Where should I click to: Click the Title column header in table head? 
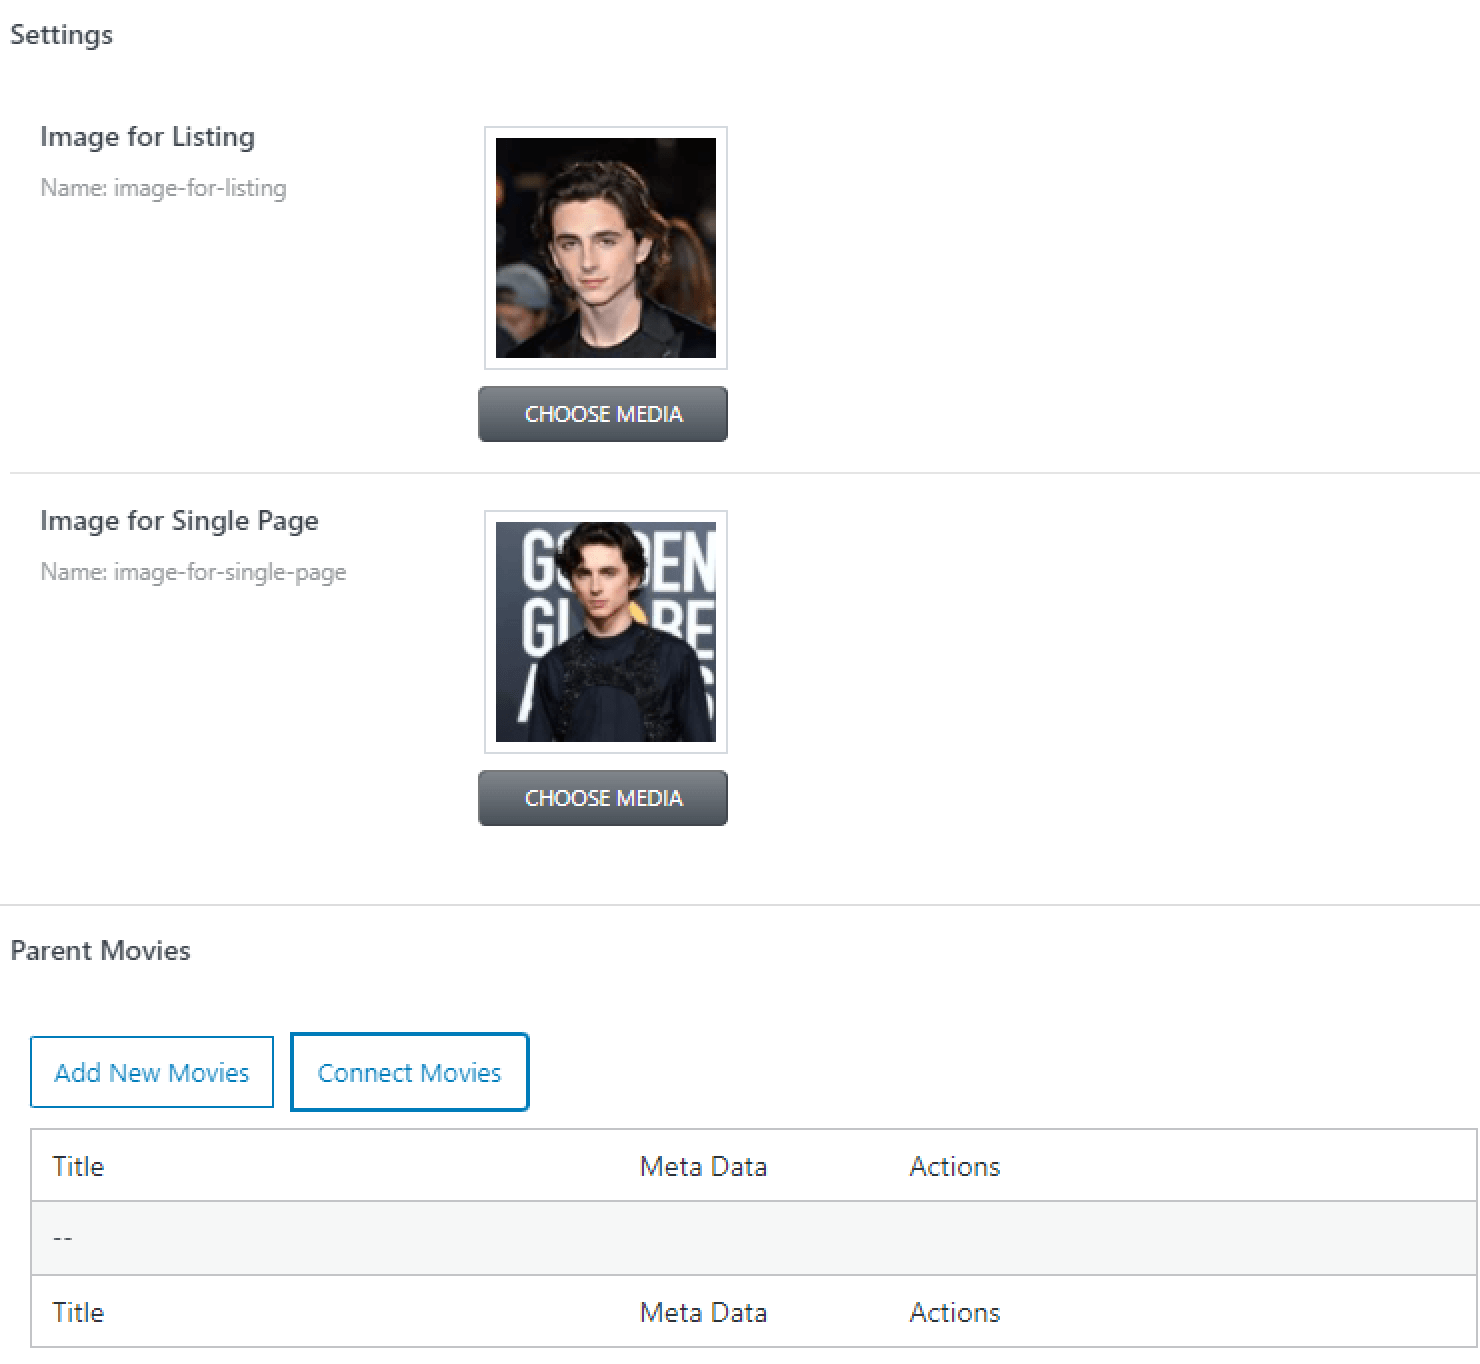click(x=78, y=1166)
